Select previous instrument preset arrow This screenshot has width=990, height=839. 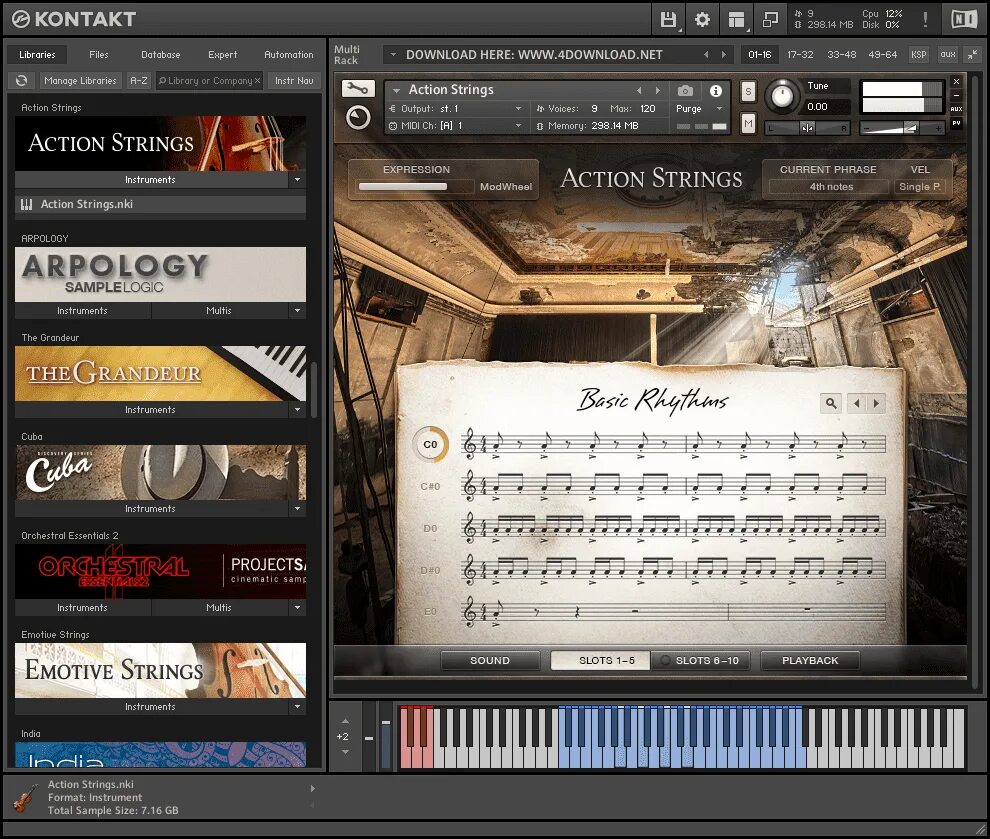639,90
